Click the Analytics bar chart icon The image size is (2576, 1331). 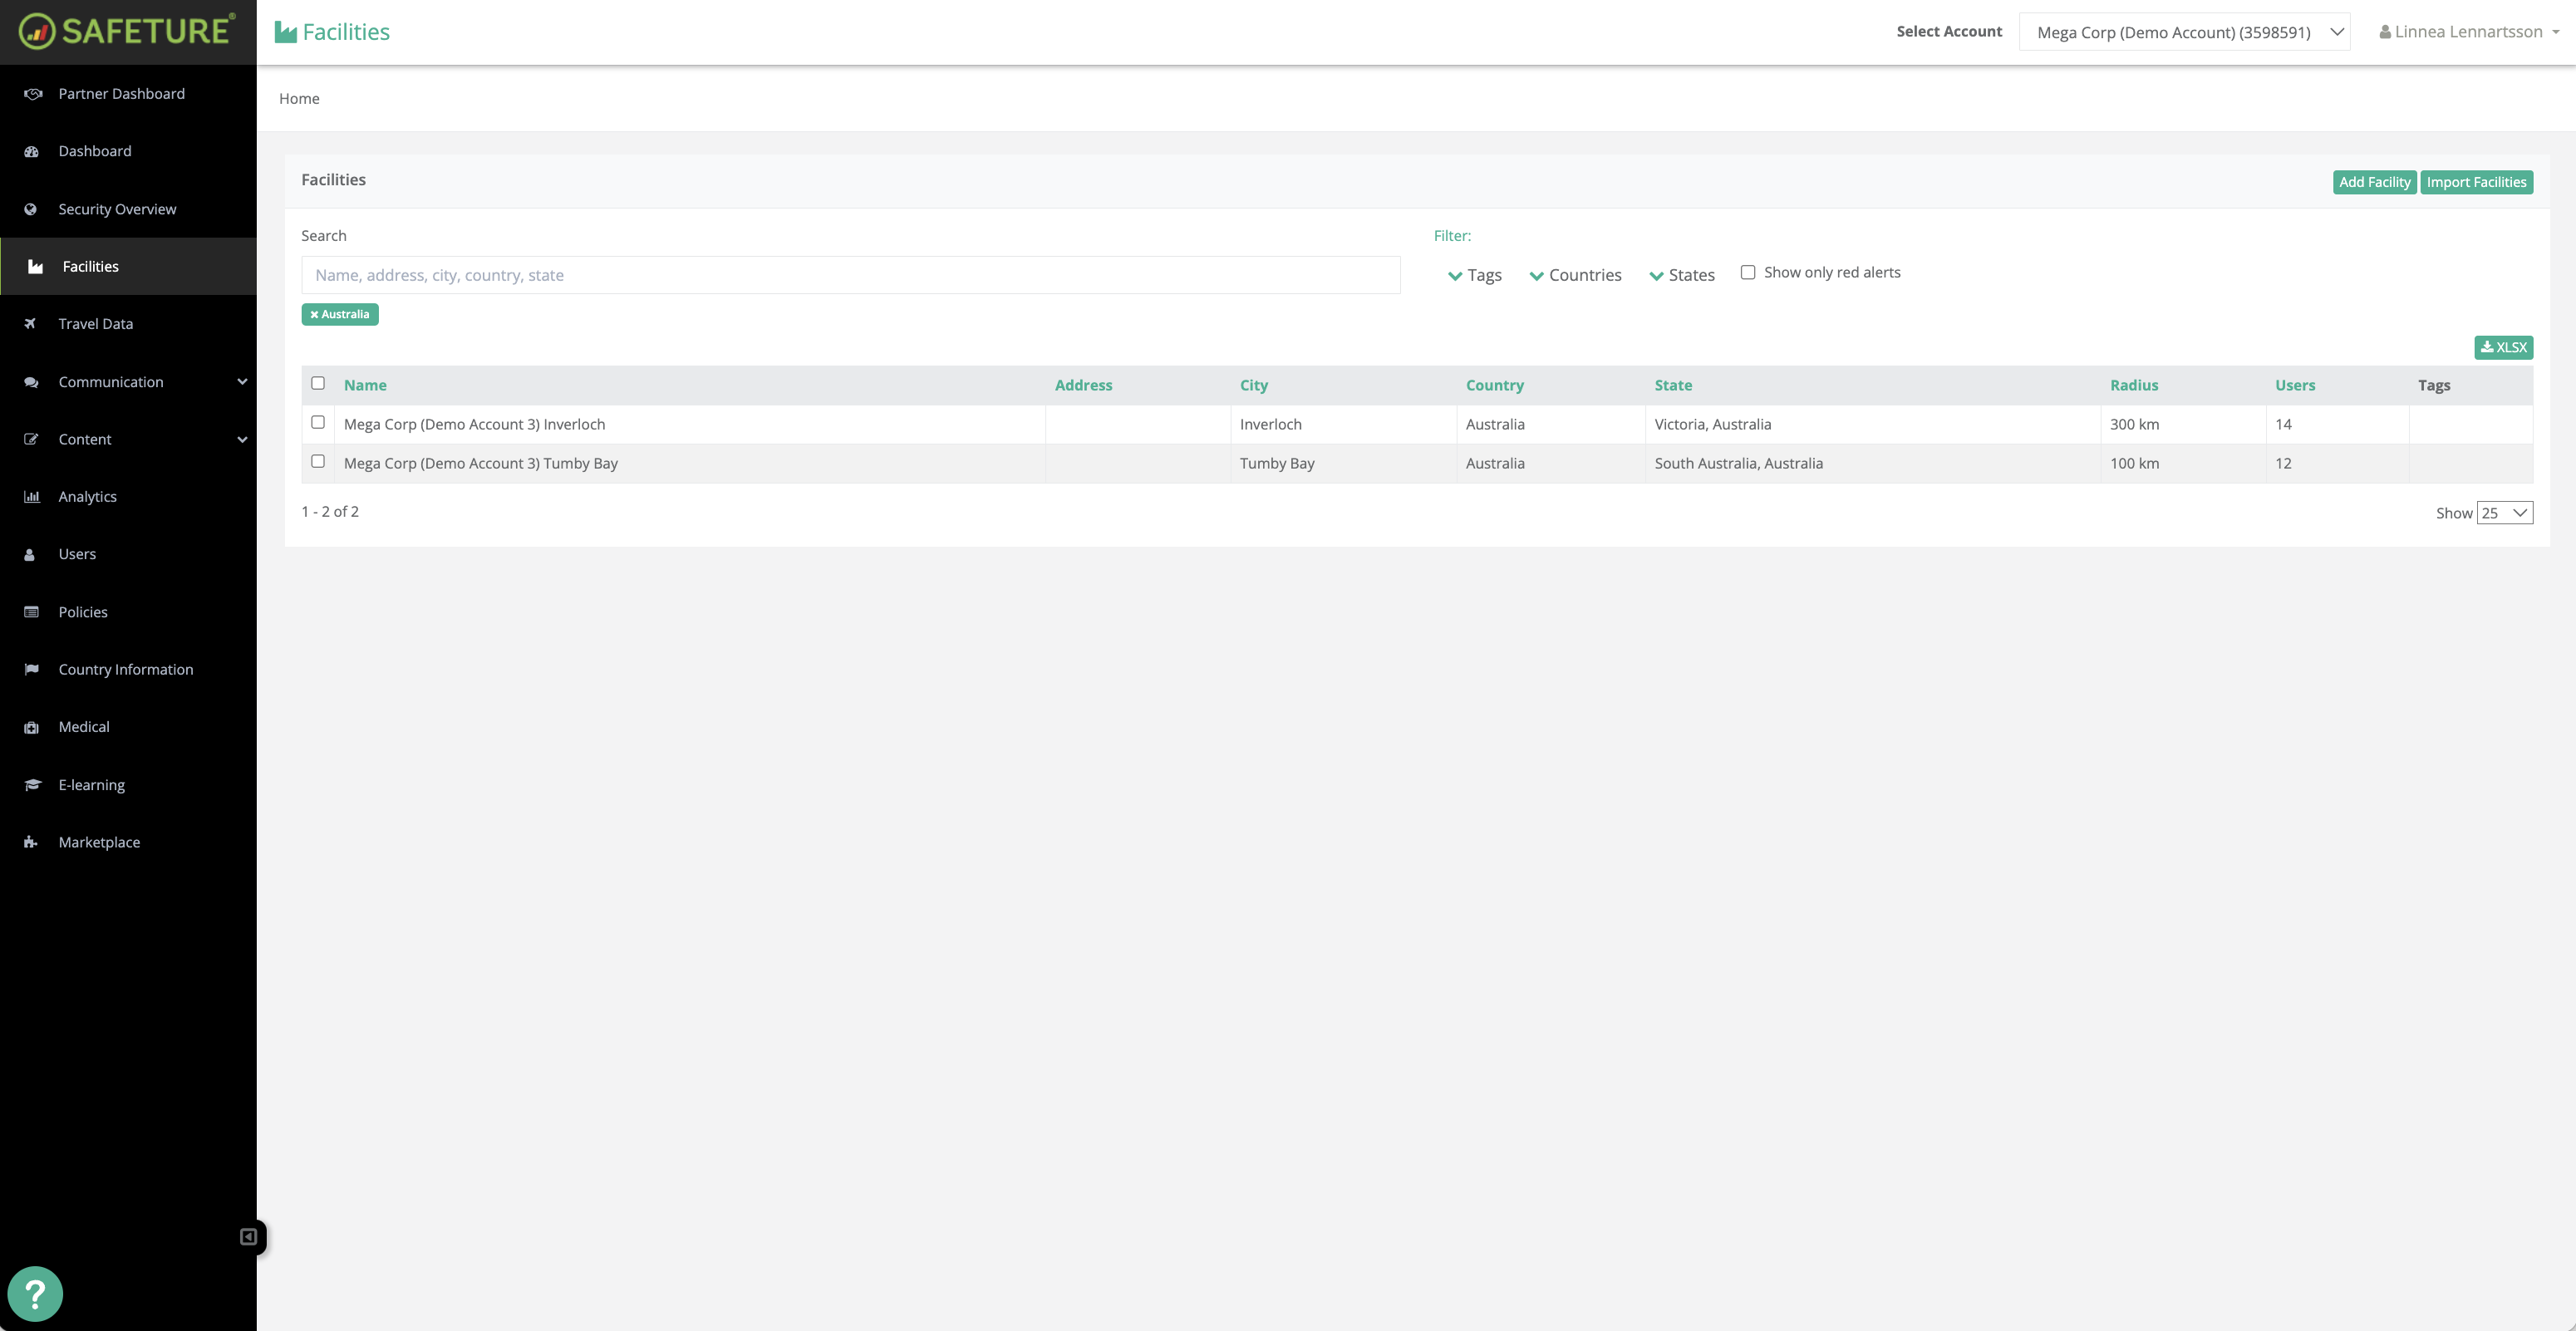[x=31, y=497]
